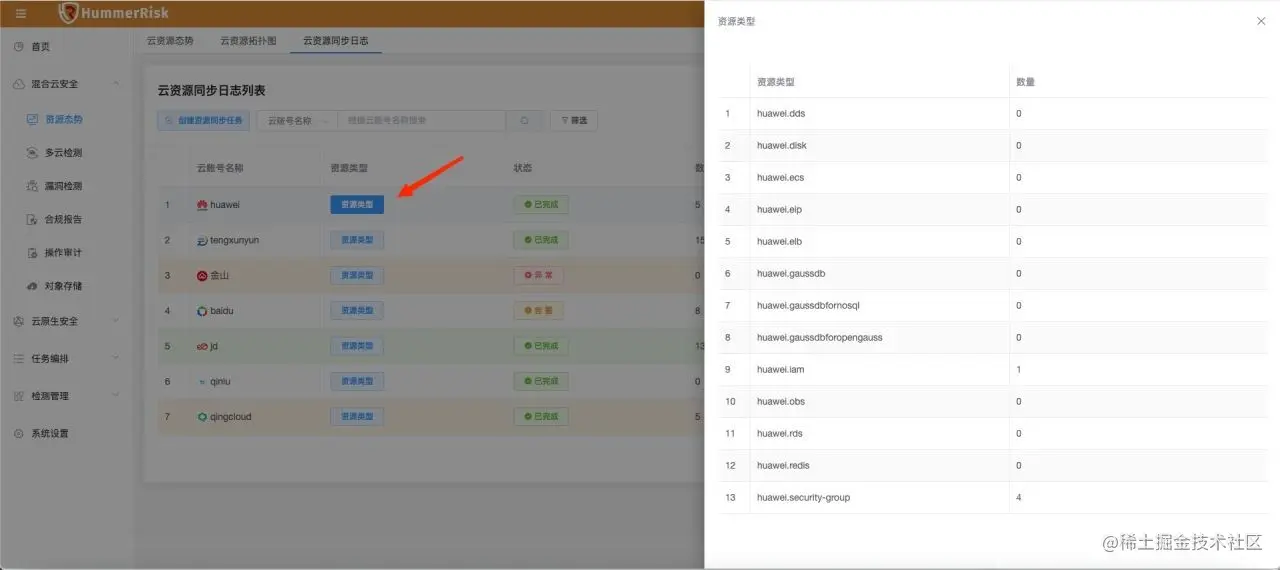Click the 告警 status tag for baidu
Viewport: 1280px width, 570px height.
(x=539, y=311)
